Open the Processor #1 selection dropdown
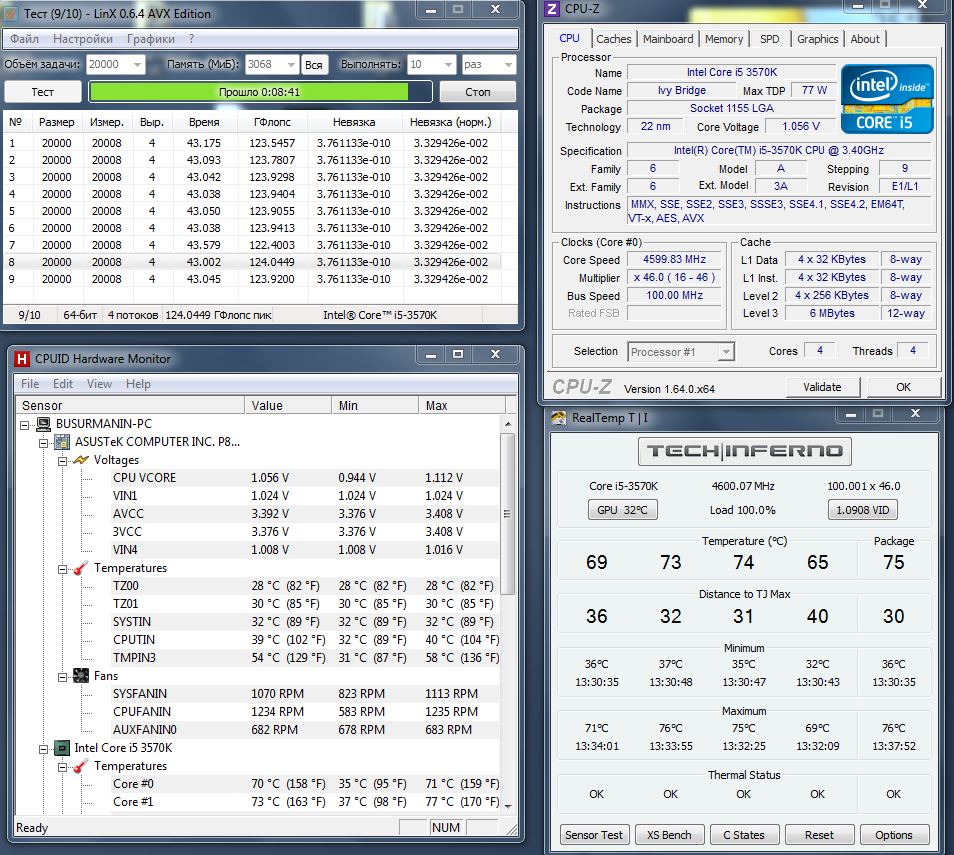 pos(725,352)
